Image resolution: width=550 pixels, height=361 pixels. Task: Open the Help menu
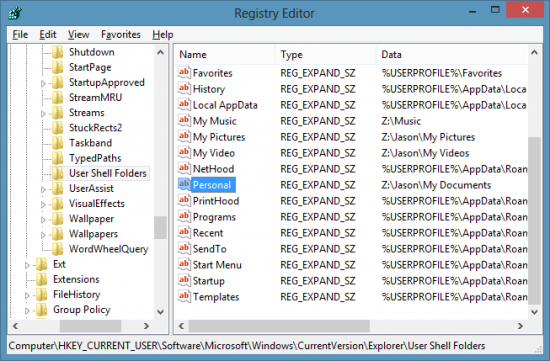point(163,34)
